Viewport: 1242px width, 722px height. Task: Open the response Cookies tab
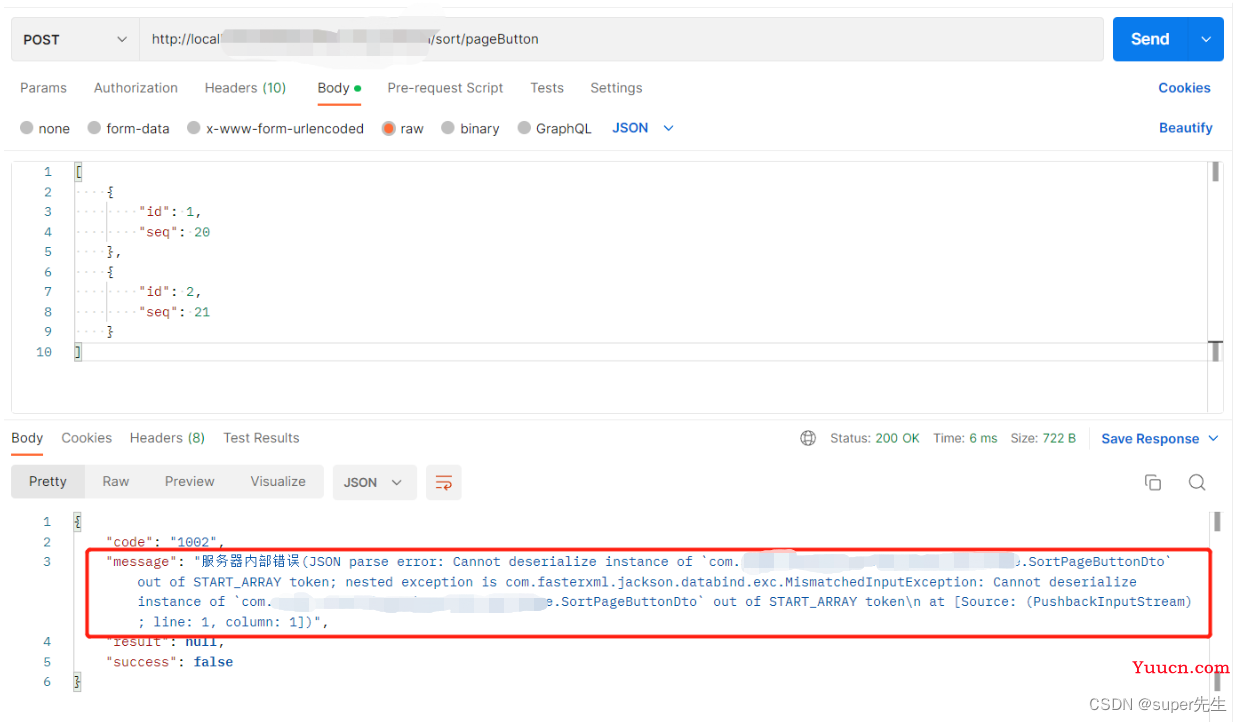pos(87,438)
